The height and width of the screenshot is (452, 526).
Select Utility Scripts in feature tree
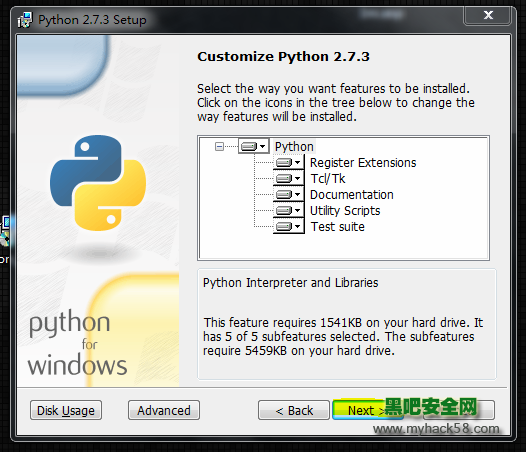[345, 211]
